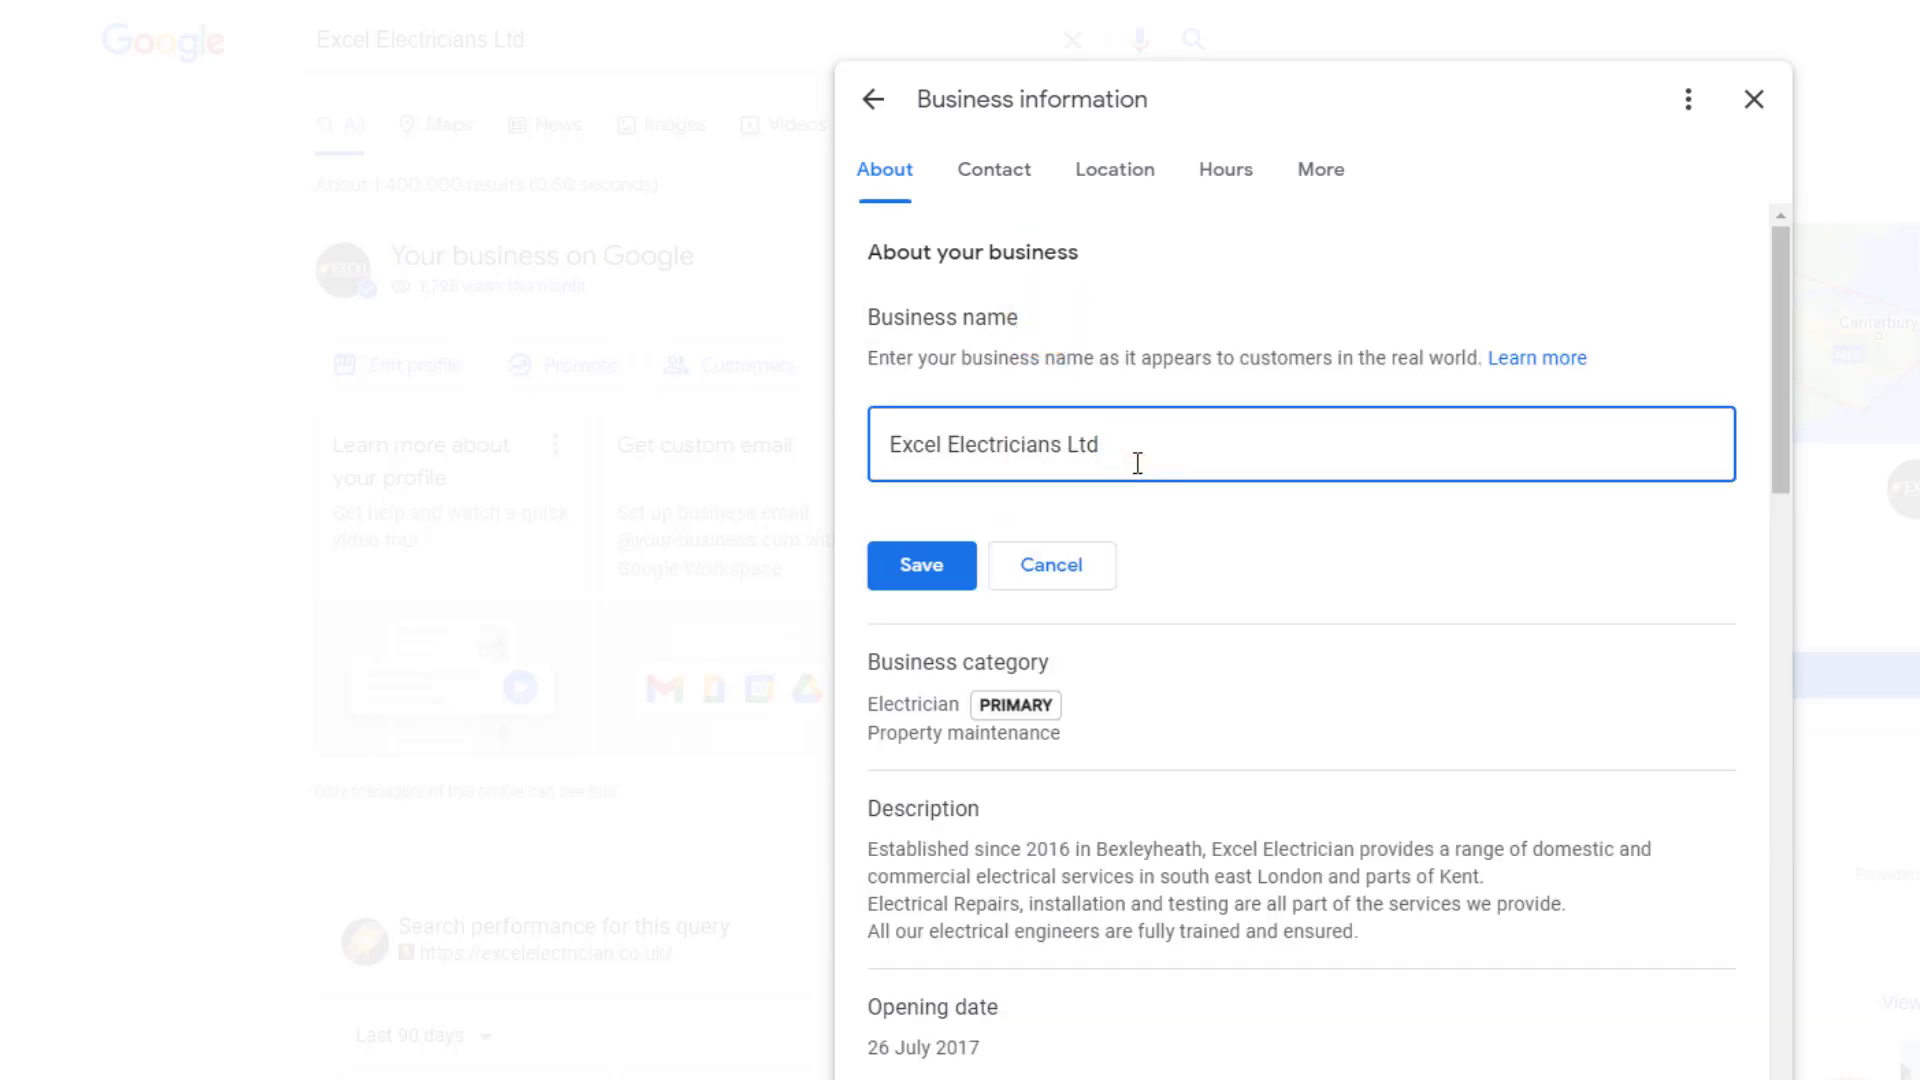Switch to the Contact tab
The image size is (1920, 1080).
994,169
